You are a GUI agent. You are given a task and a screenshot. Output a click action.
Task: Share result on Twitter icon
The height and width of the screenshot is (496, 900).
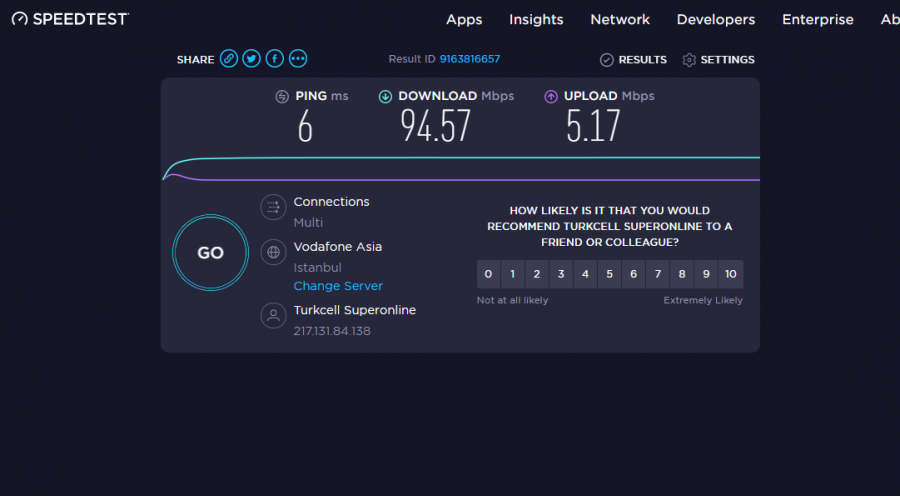point(252,59)
